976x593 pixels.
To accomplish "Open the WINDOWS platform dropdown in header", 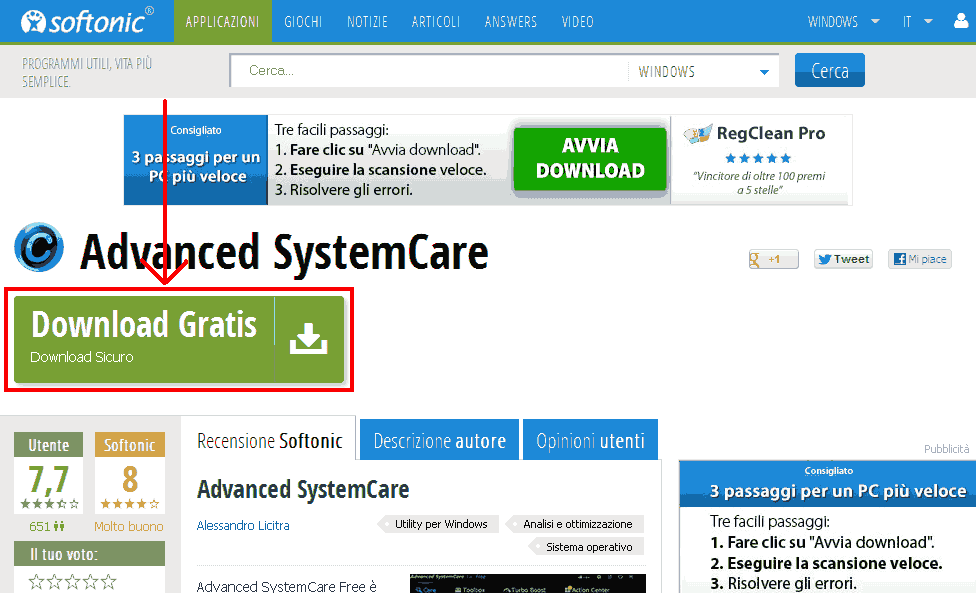I will [x=843, y=22].
